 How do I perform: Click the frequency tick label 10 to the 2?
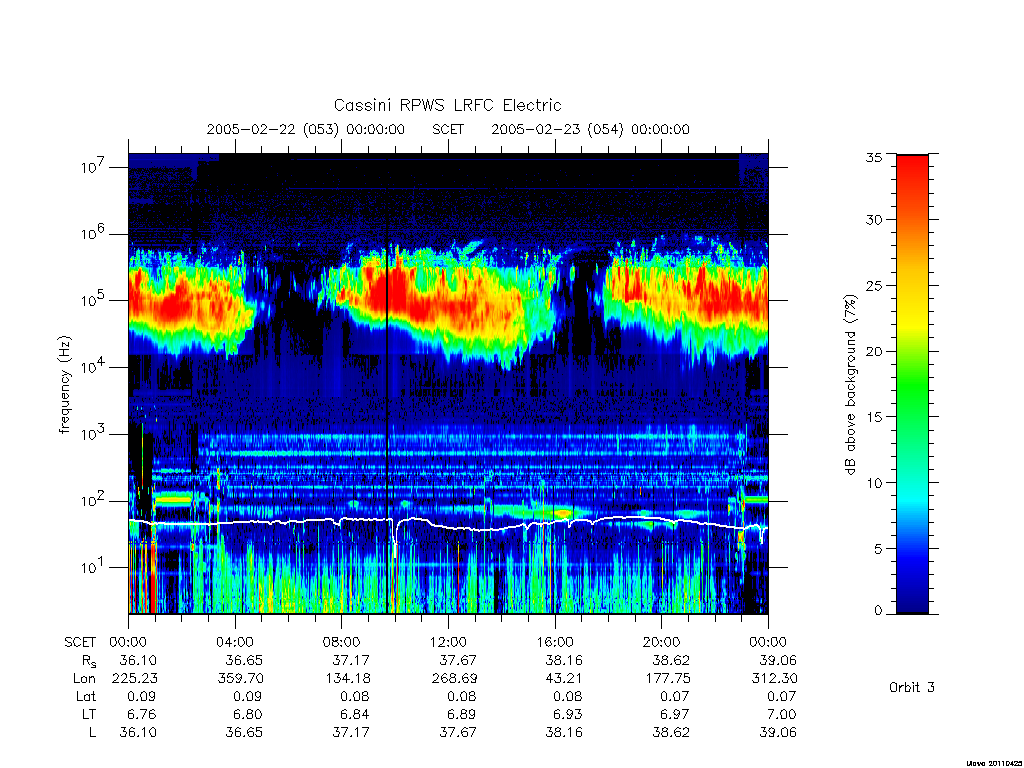[x=93, y=500]
